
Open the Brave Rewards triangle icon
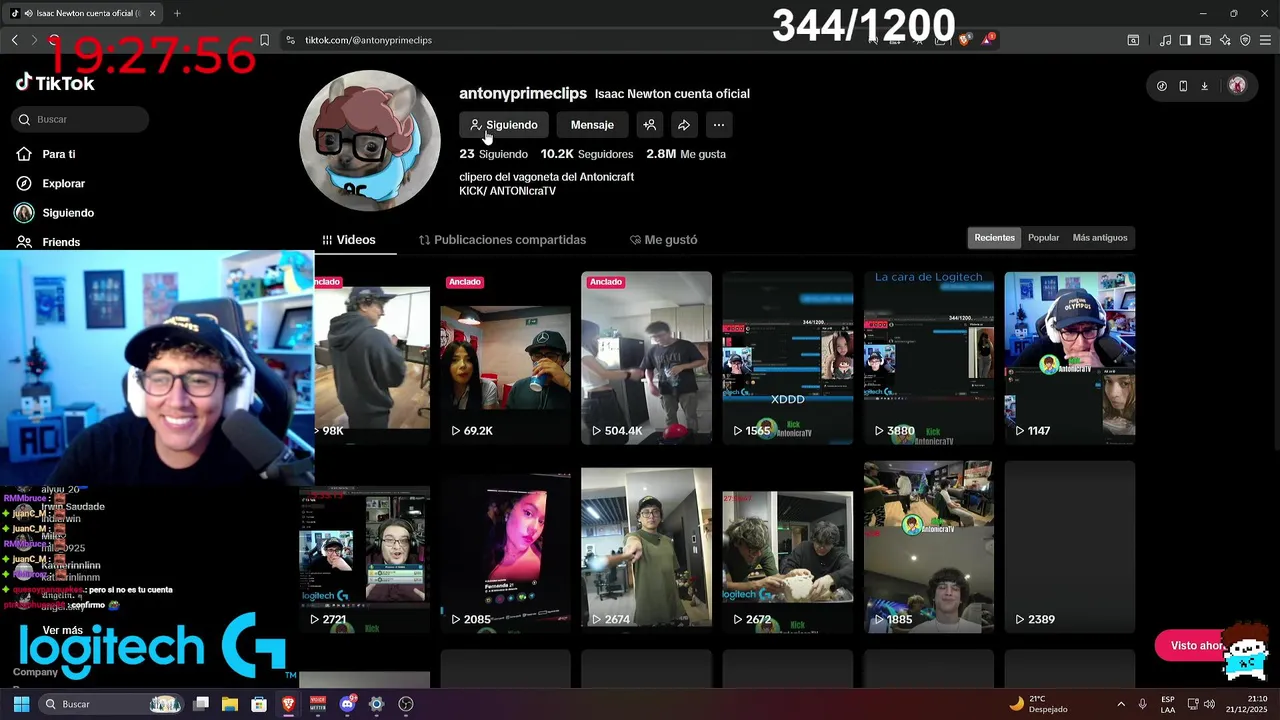coord(988,40)
